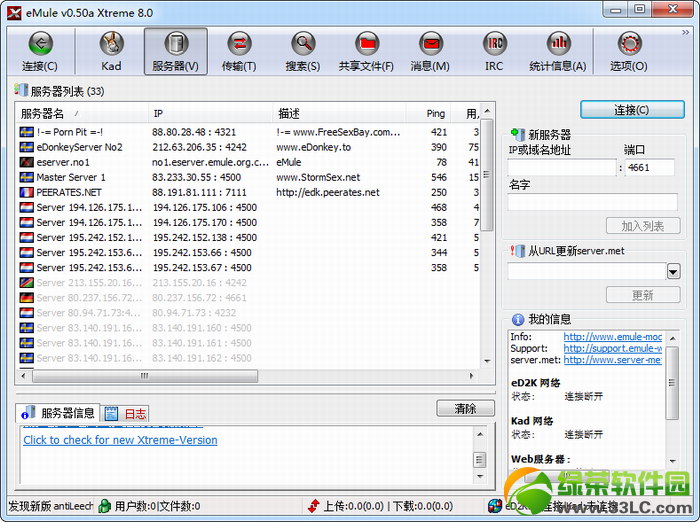
Task: Open the Statistics (统计信息) toolbar icon
Action: coord(558,43)
